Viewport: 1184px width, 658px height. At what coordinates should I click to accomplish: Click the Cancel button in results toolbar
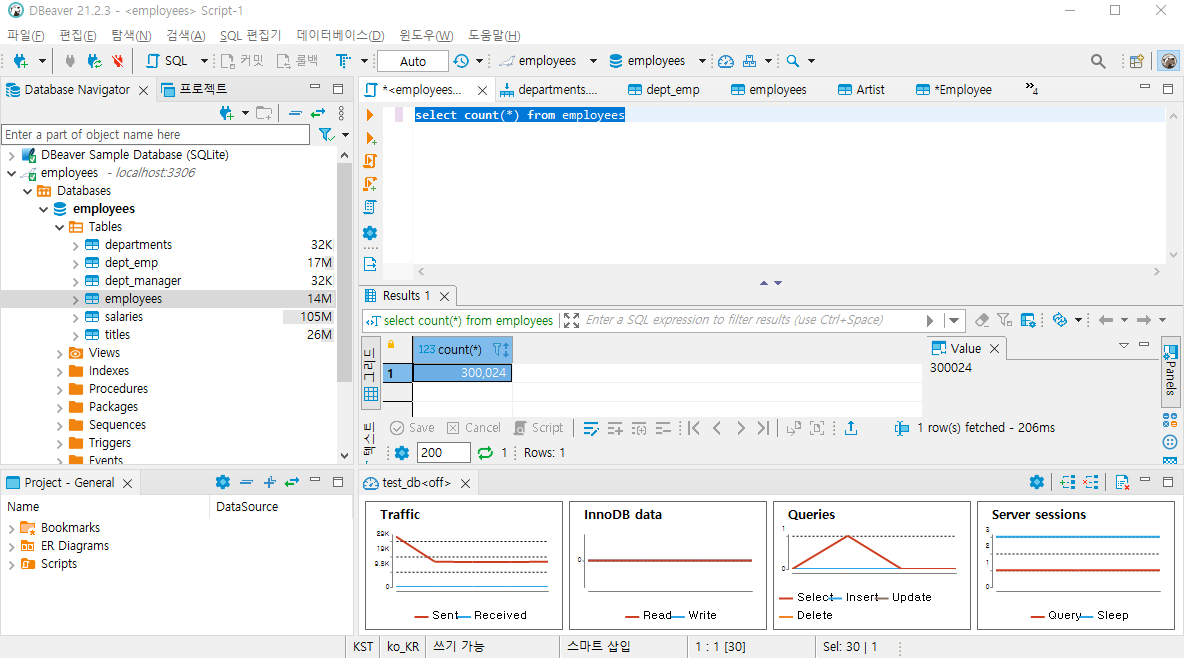click(x=473, y=428)
